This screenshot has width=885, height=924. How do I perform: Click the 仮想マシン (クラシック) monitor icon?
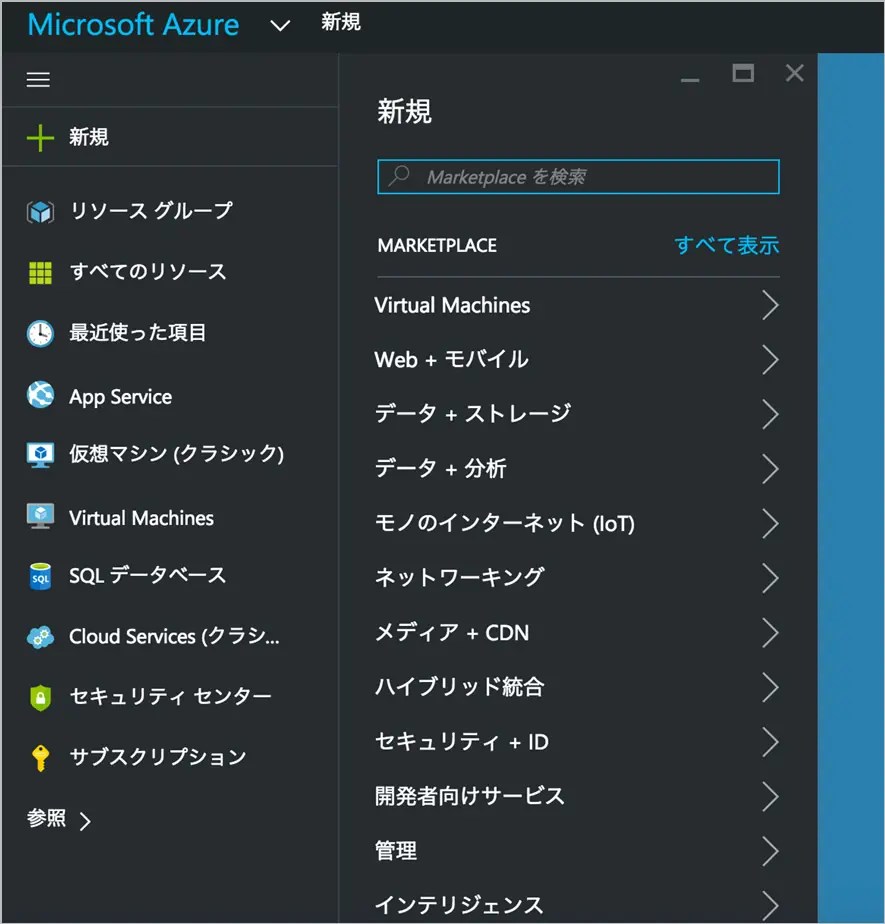pyautogui.click(x=40, y=455)
